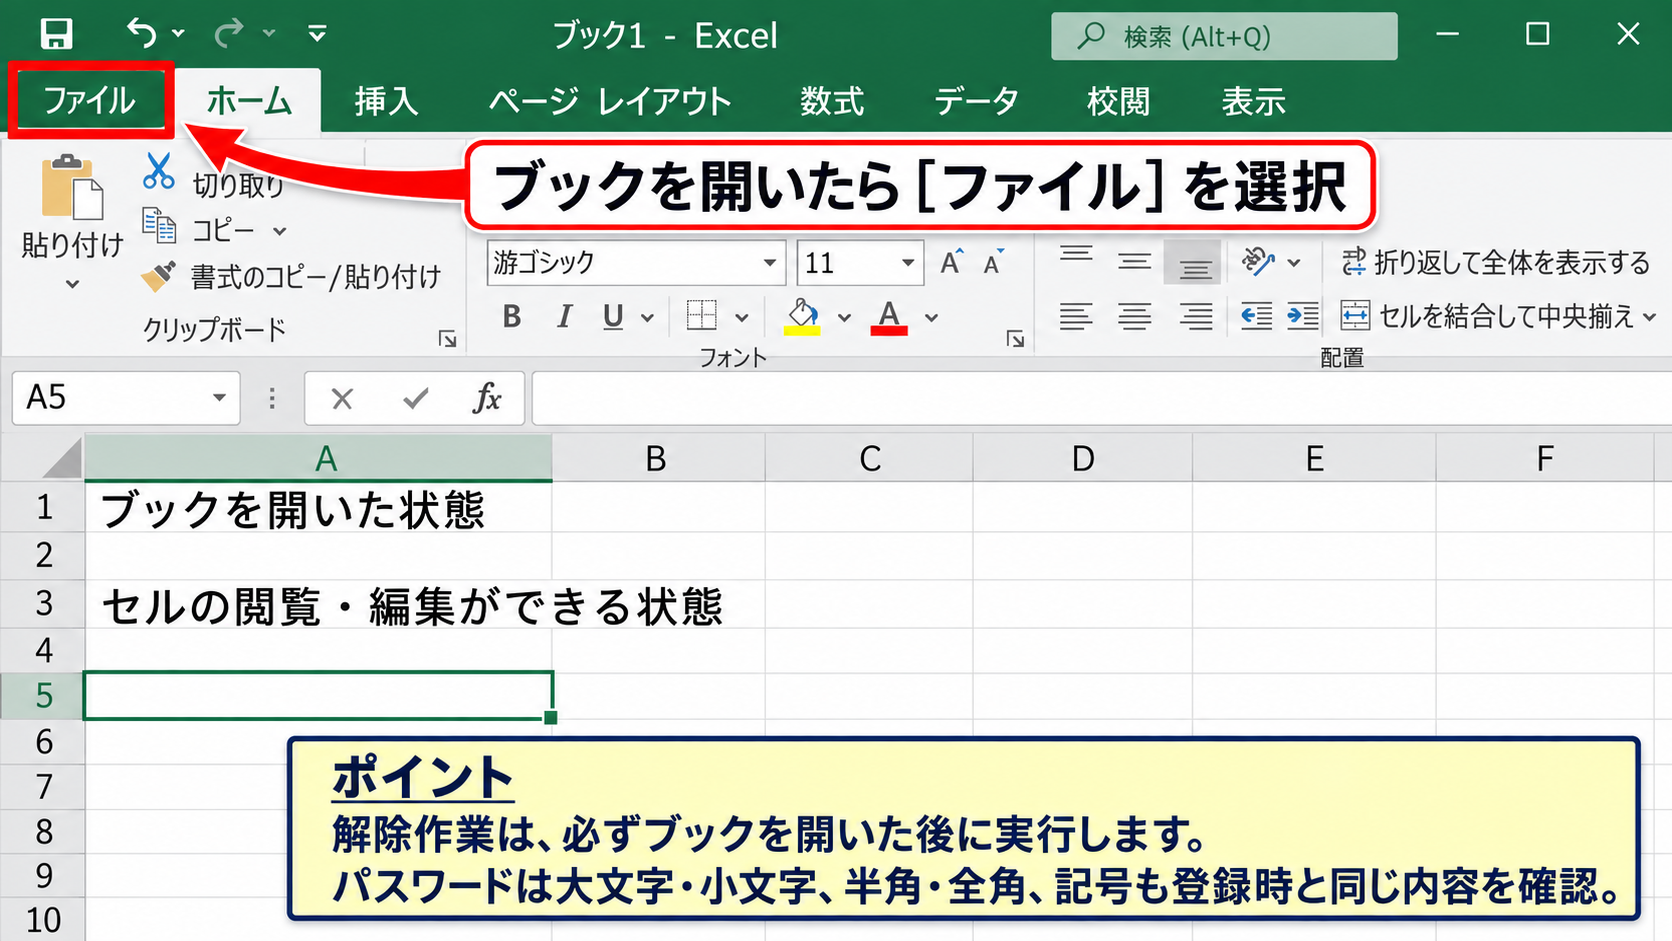The image size is (1672, 941).
Task: Switch to the 挿入 tab
Action: click(x=386, y=101)
